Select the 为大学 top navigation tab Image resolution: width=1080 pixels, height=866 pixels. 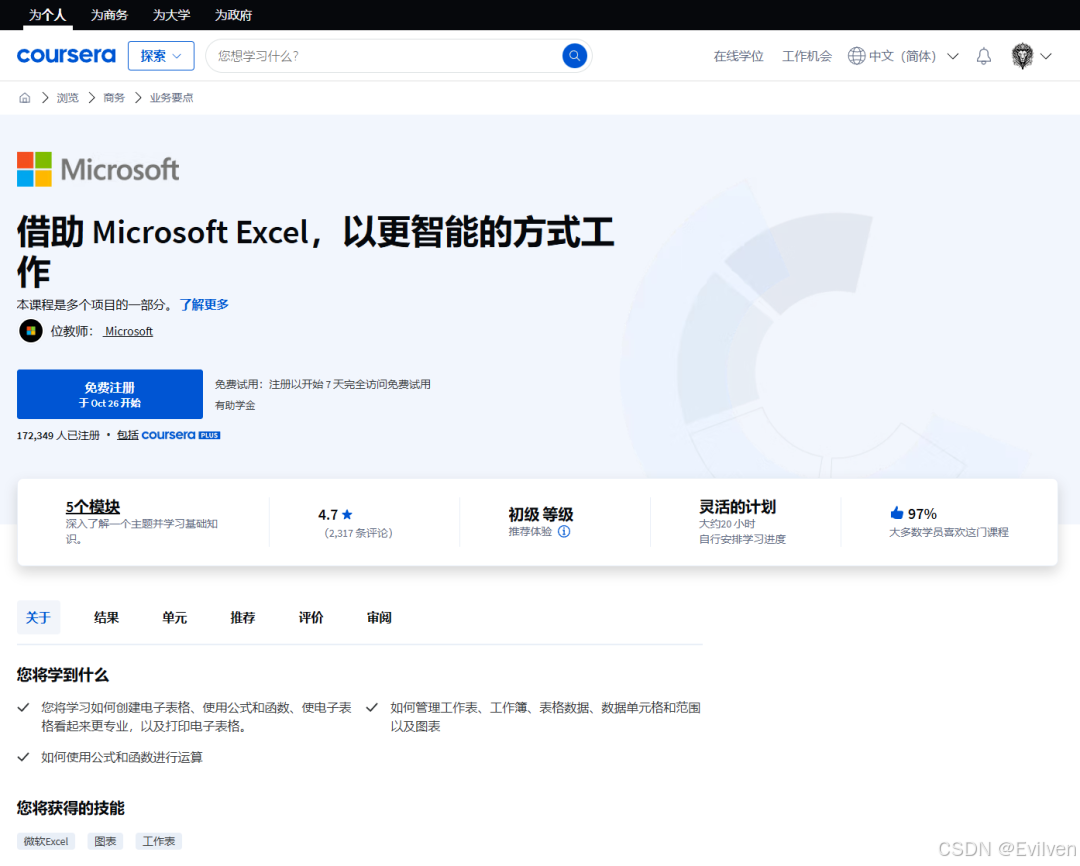tap(171, 14)
